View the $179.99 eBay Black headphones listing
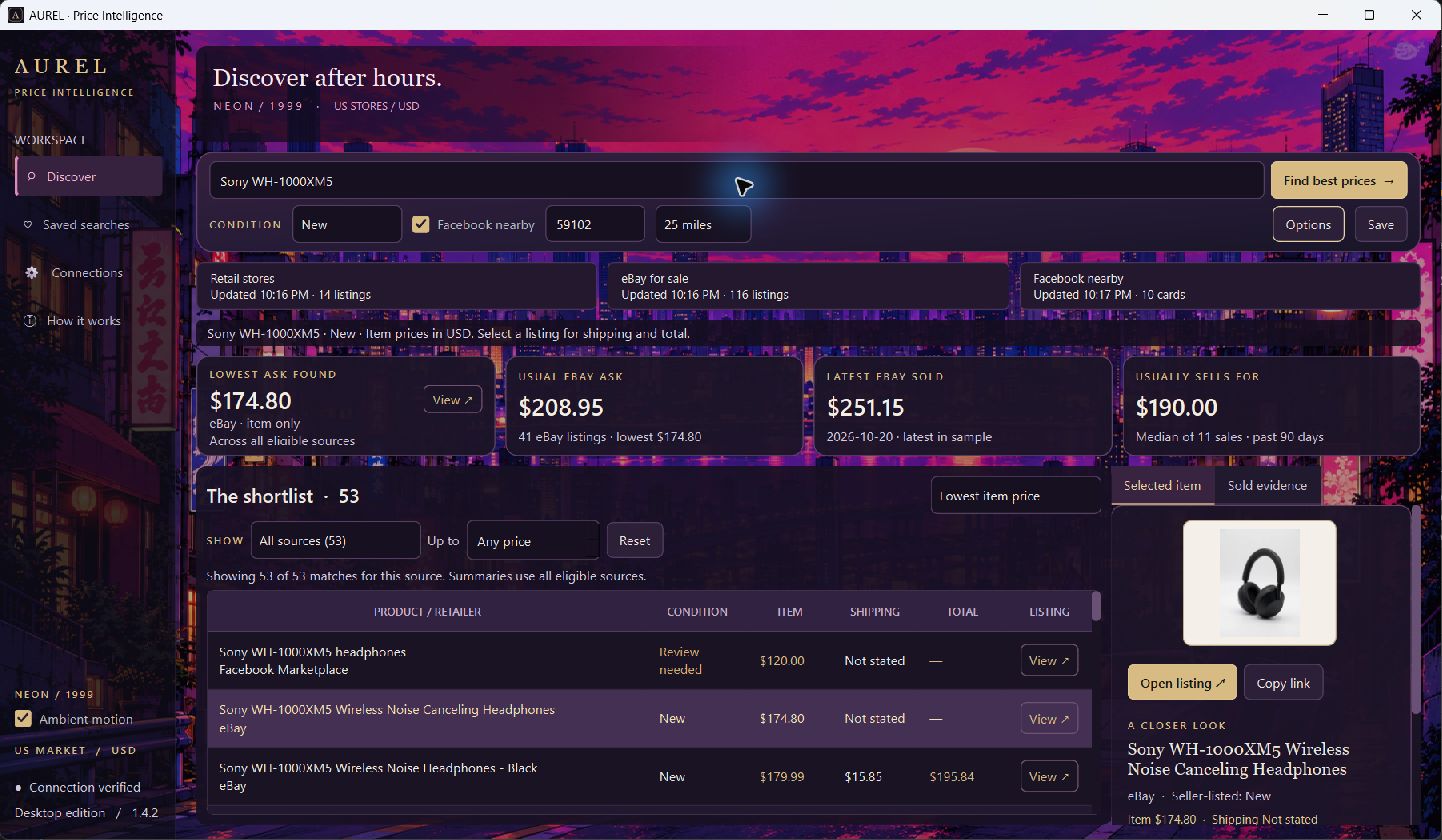1442x840 pixels. click(x=1049, y=776)
